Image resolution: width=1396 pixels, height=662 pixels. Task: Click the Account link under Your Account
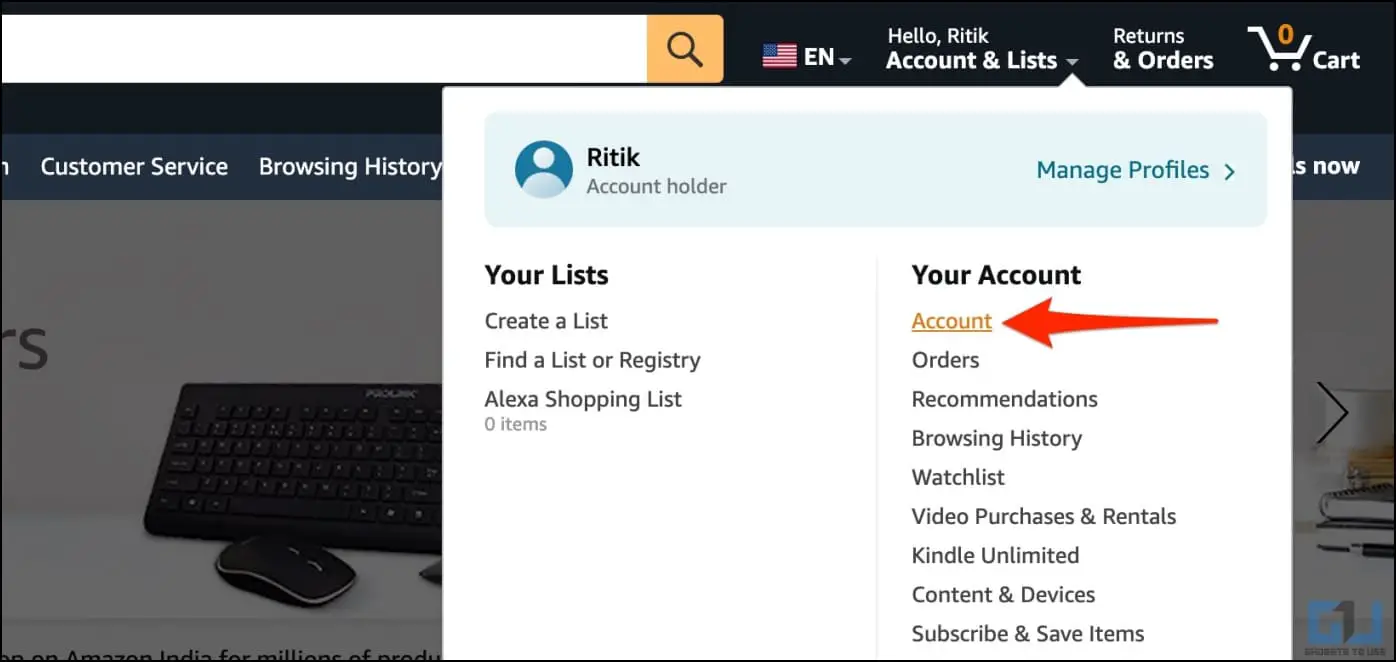click(952, 321)
